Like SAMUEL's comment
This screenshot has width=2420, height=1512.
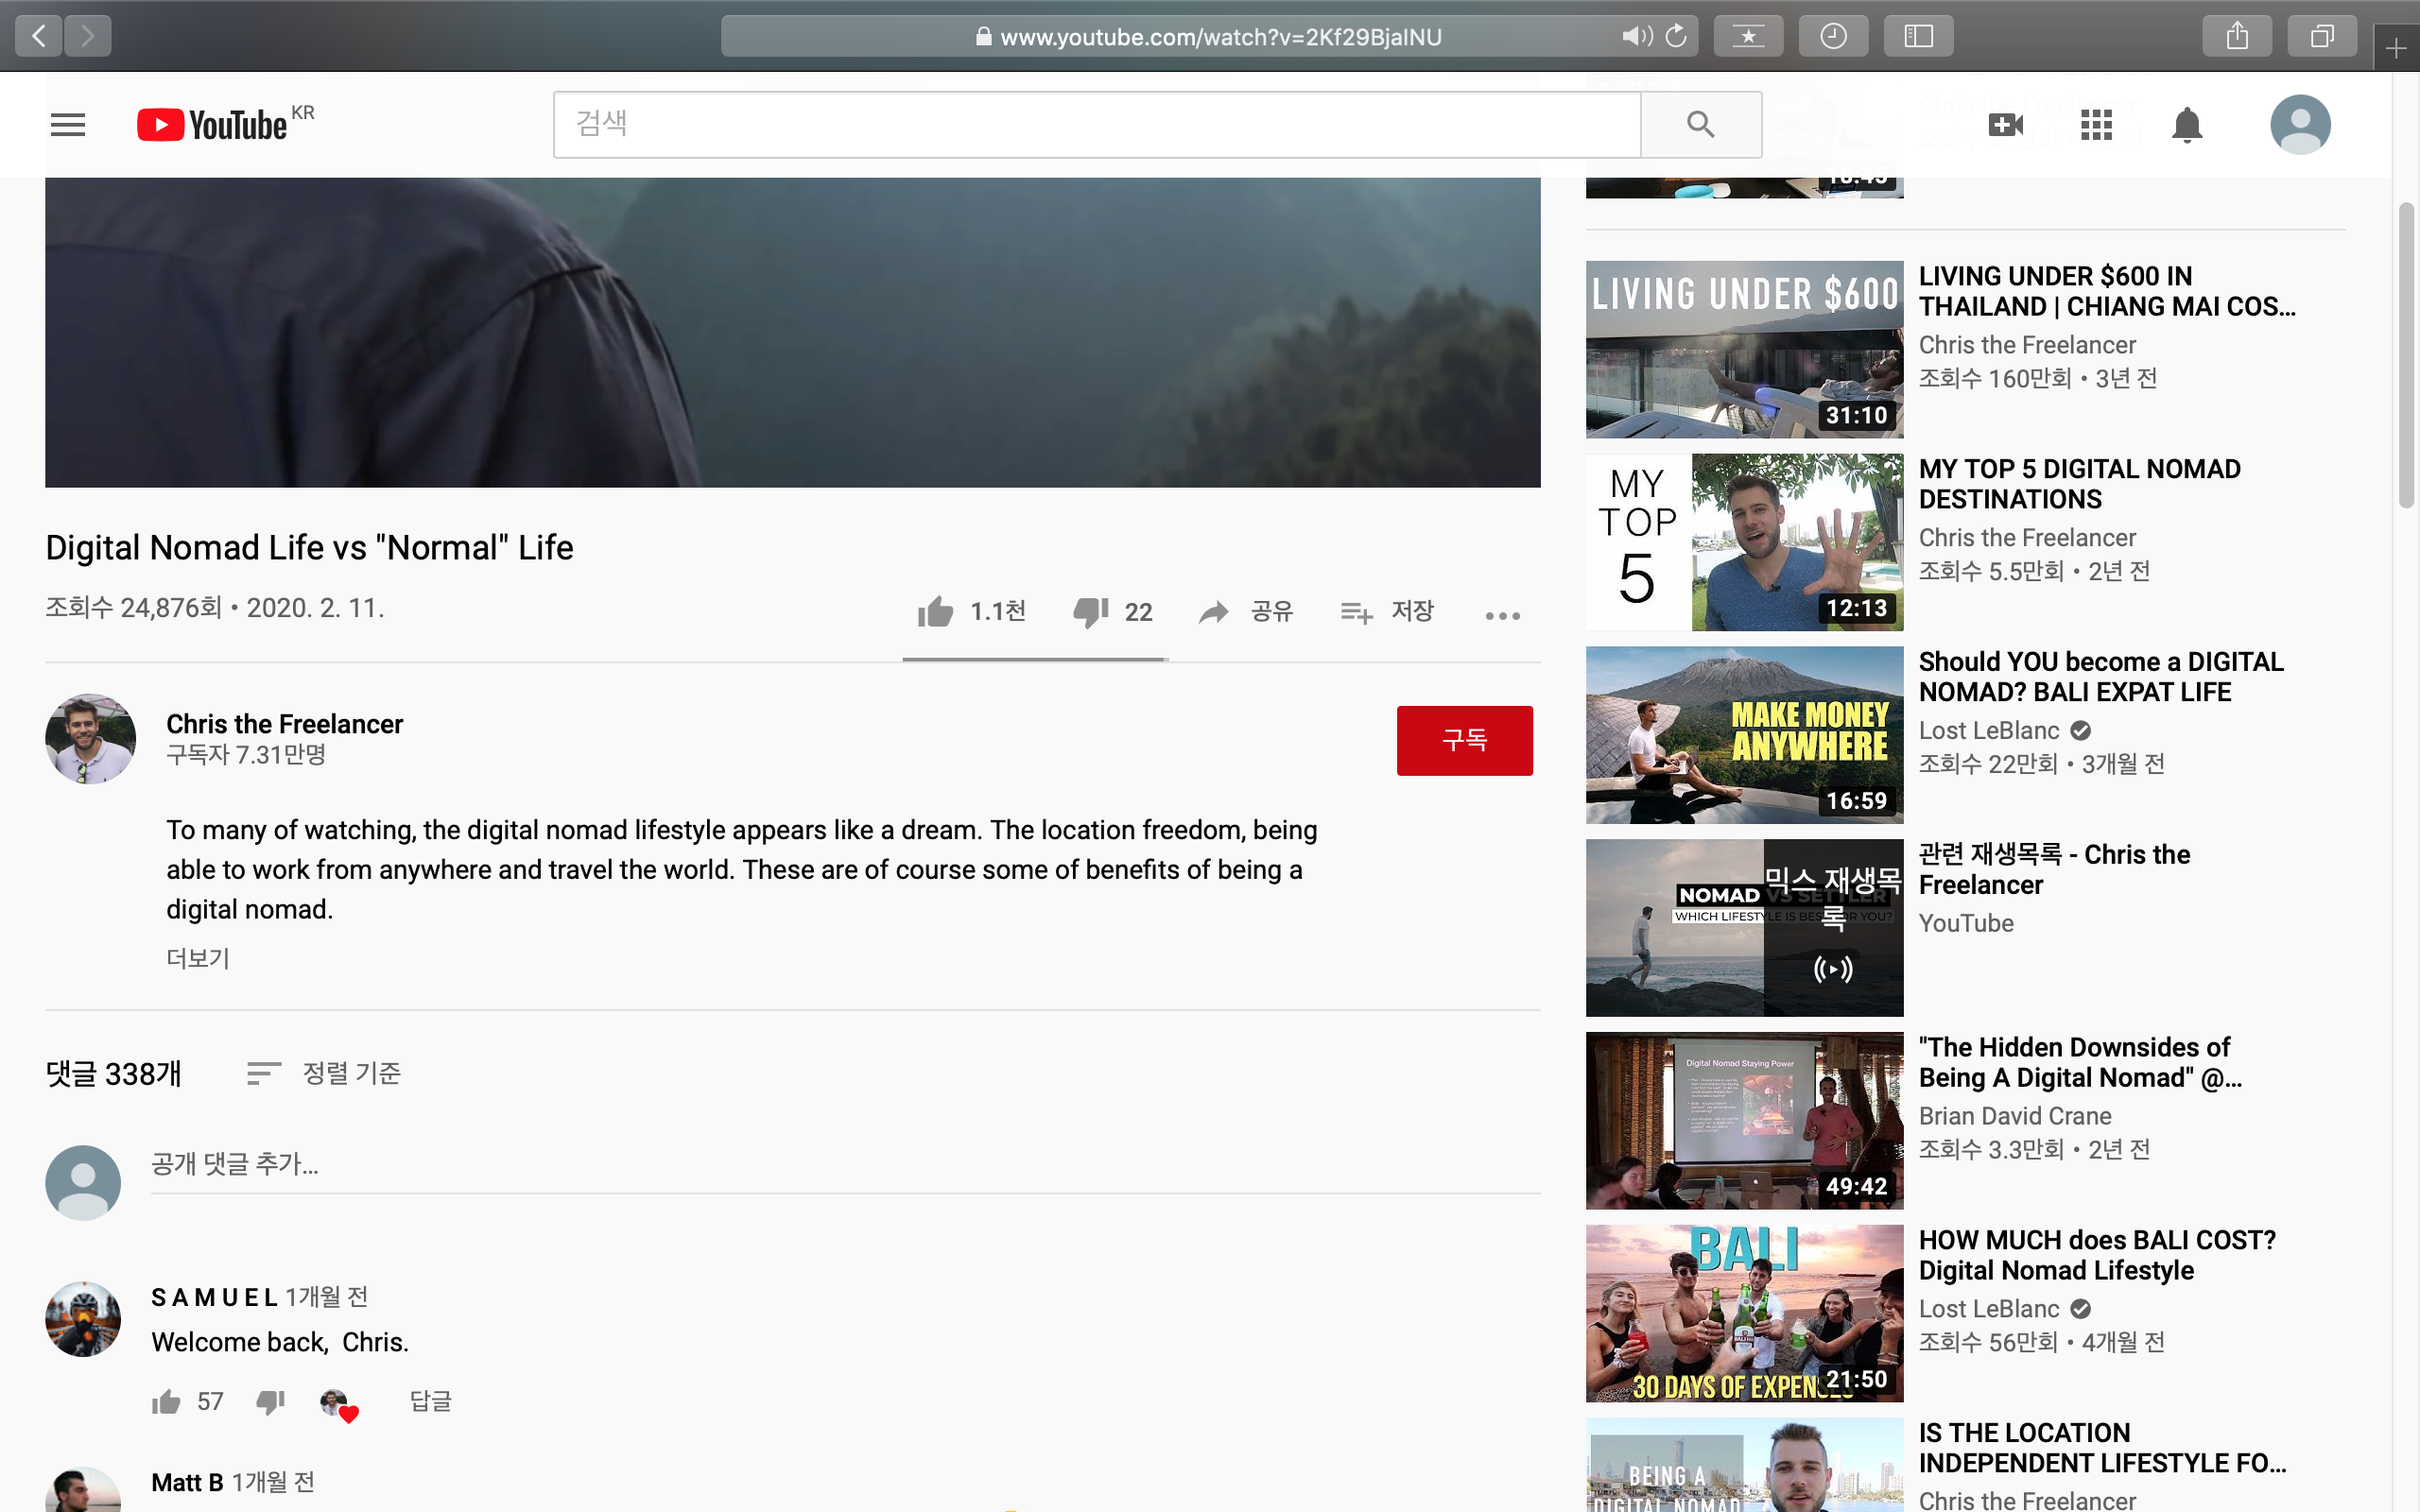166,1402
